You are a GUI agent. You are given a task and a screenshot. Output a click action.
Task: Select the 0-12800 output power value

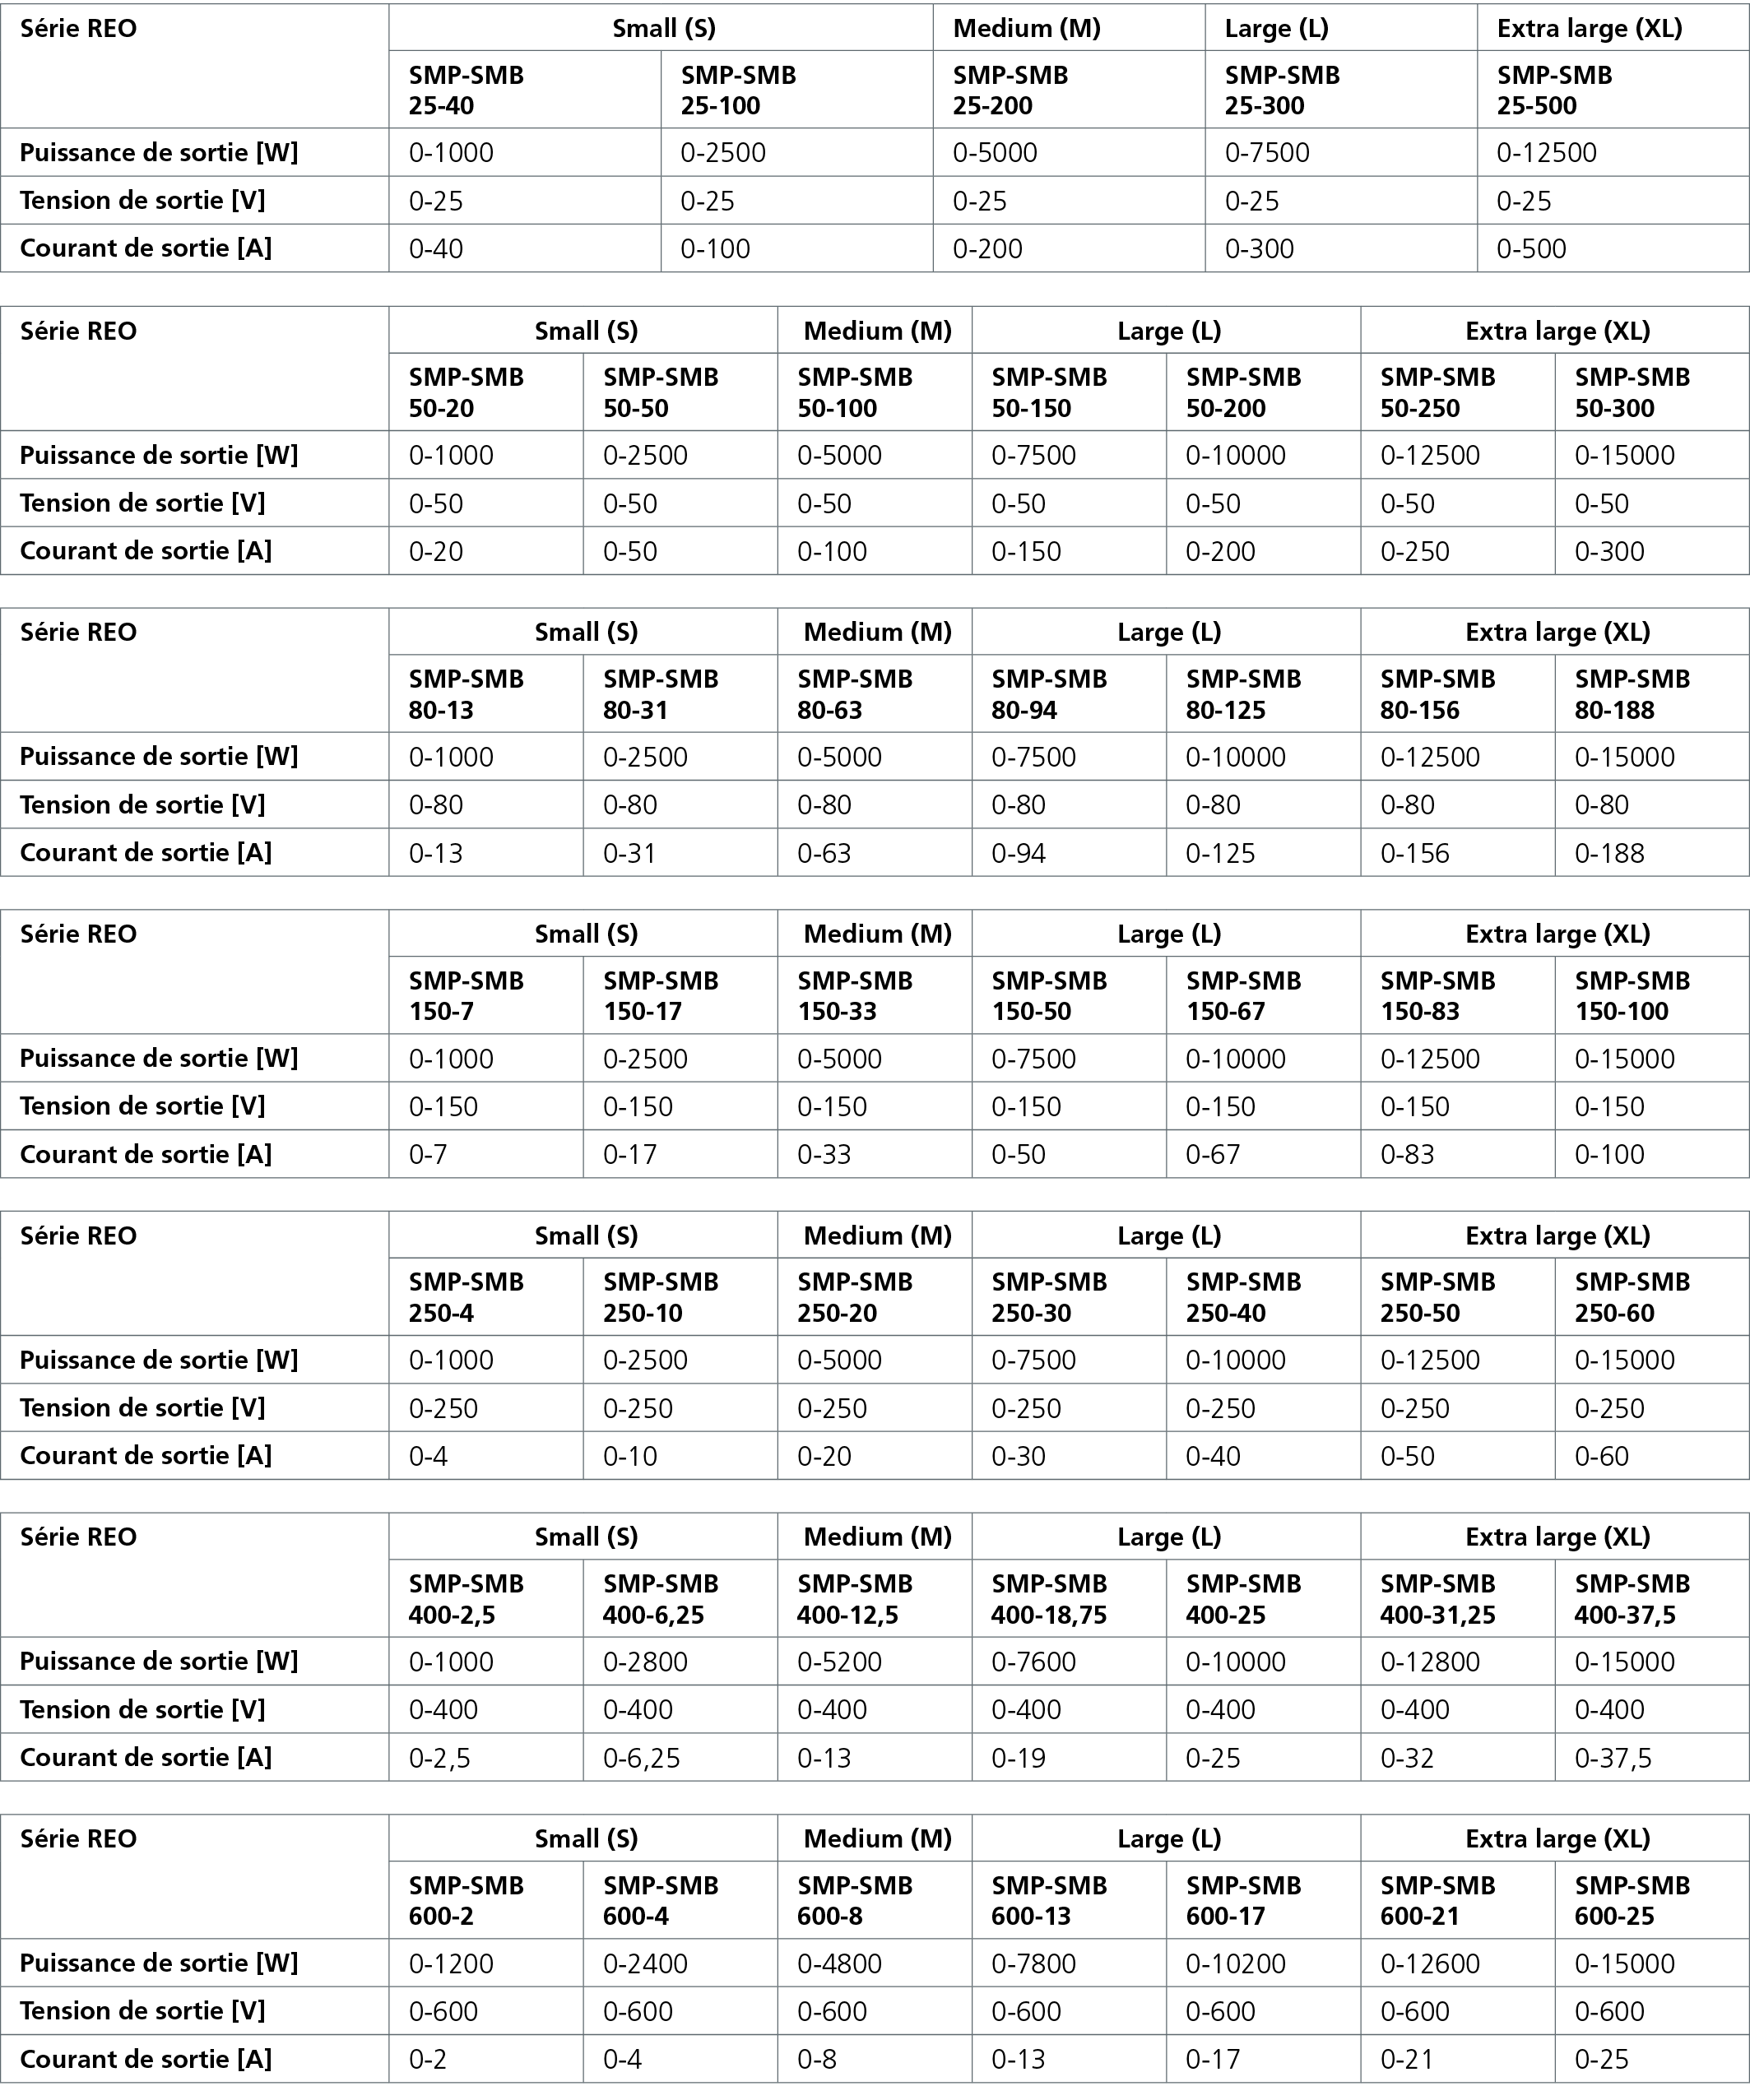coord(1430,1662)
